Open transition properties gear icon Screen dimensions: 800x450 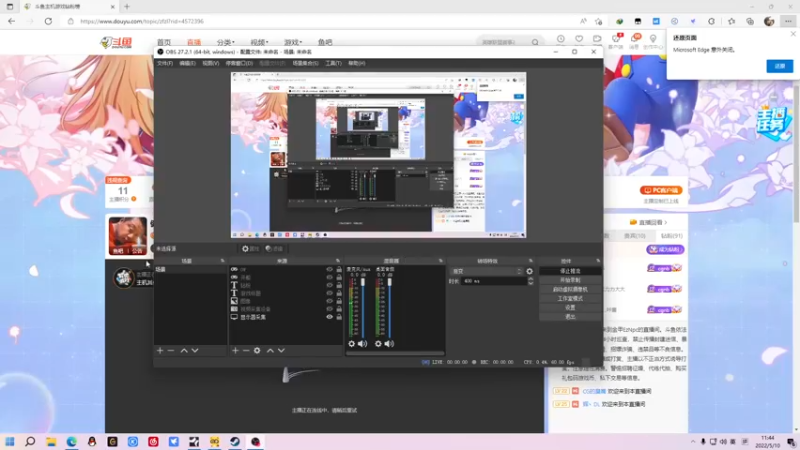tap(530, 271)
